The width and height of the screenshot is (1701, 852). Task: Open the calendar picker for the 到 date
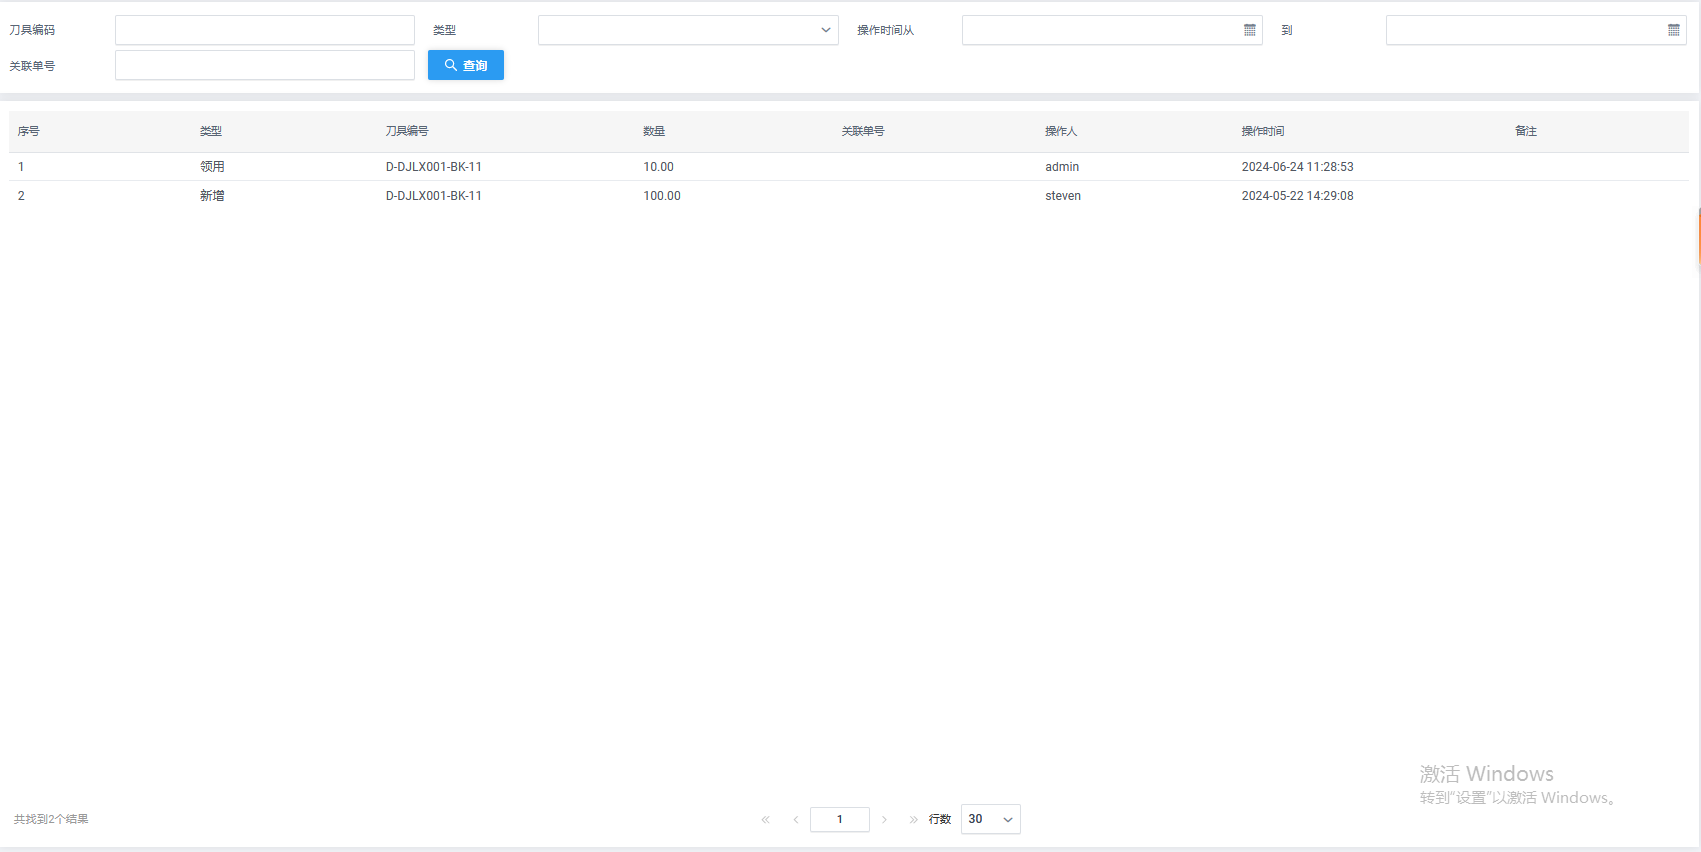(1673, 30)
